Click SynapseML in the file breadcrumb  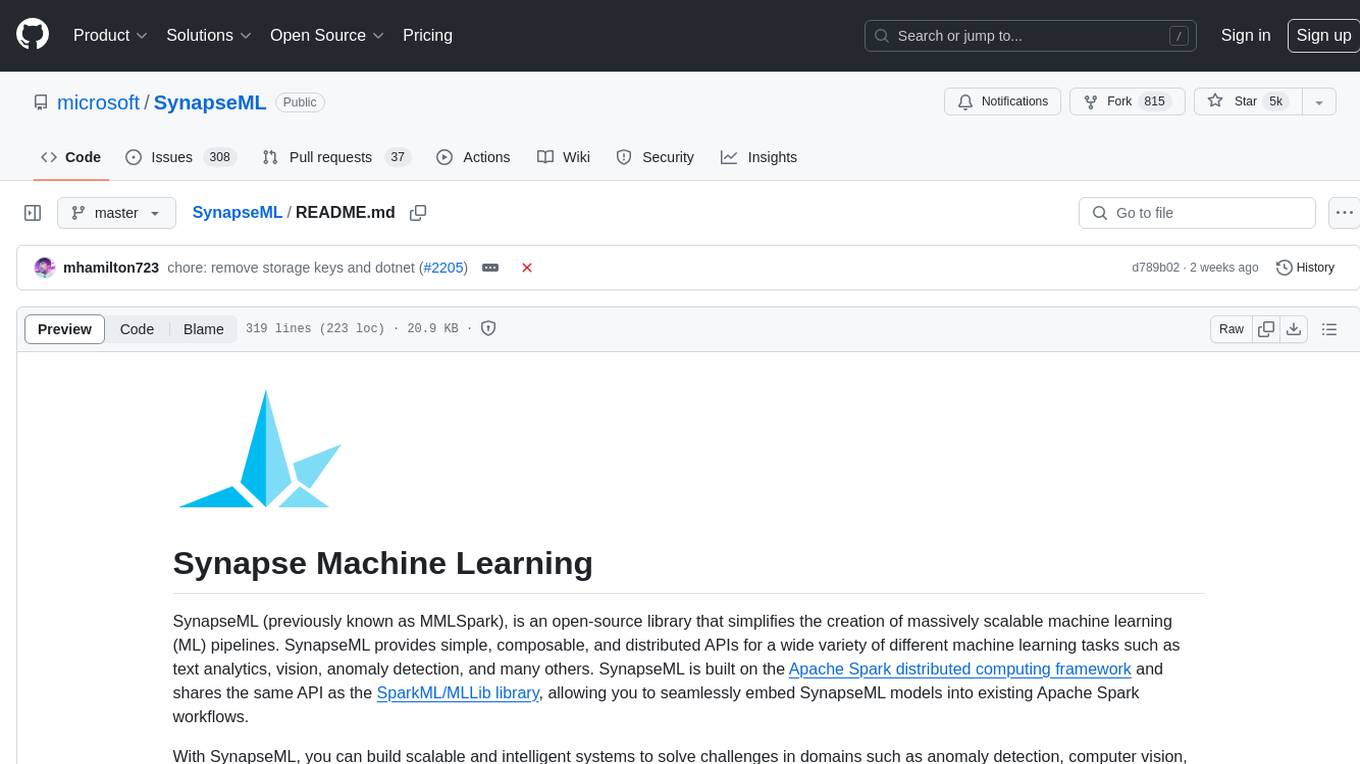[x=237, y=213]
